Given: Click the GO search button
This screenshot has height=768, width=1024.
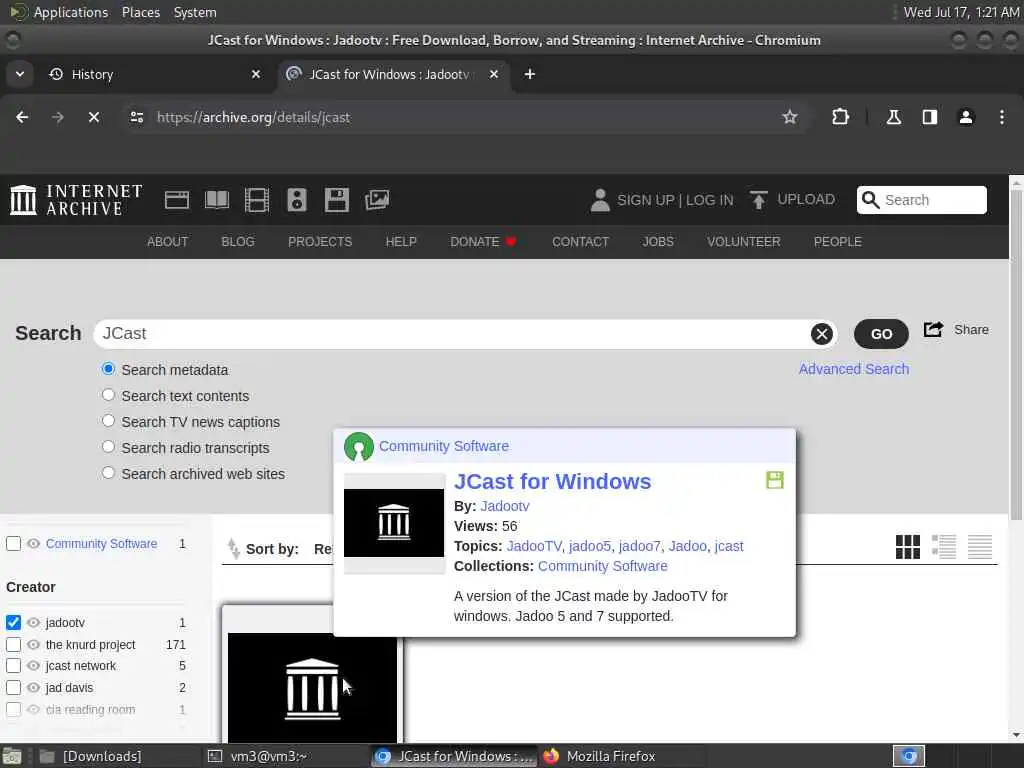Looking at the screenshot, I should click(881, 334).
